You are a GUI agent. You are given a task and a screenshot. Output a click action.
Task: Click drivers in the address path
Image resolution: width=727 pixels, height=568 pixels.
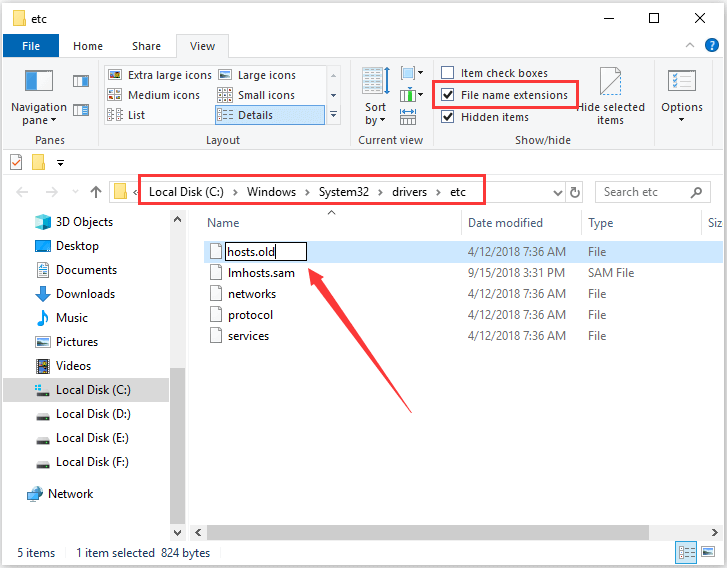(409, 192)
